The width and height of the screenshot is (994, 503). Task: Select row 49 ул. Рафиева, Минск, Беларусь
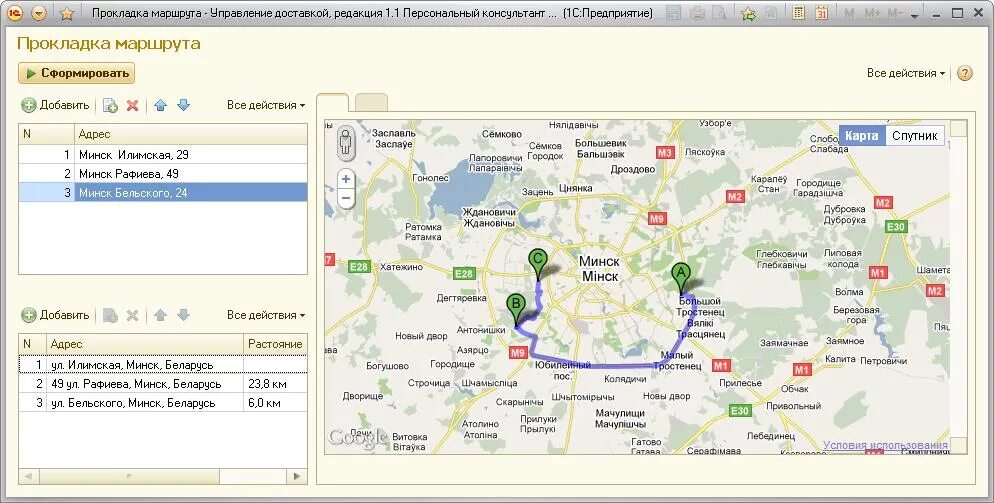[163, 384]
